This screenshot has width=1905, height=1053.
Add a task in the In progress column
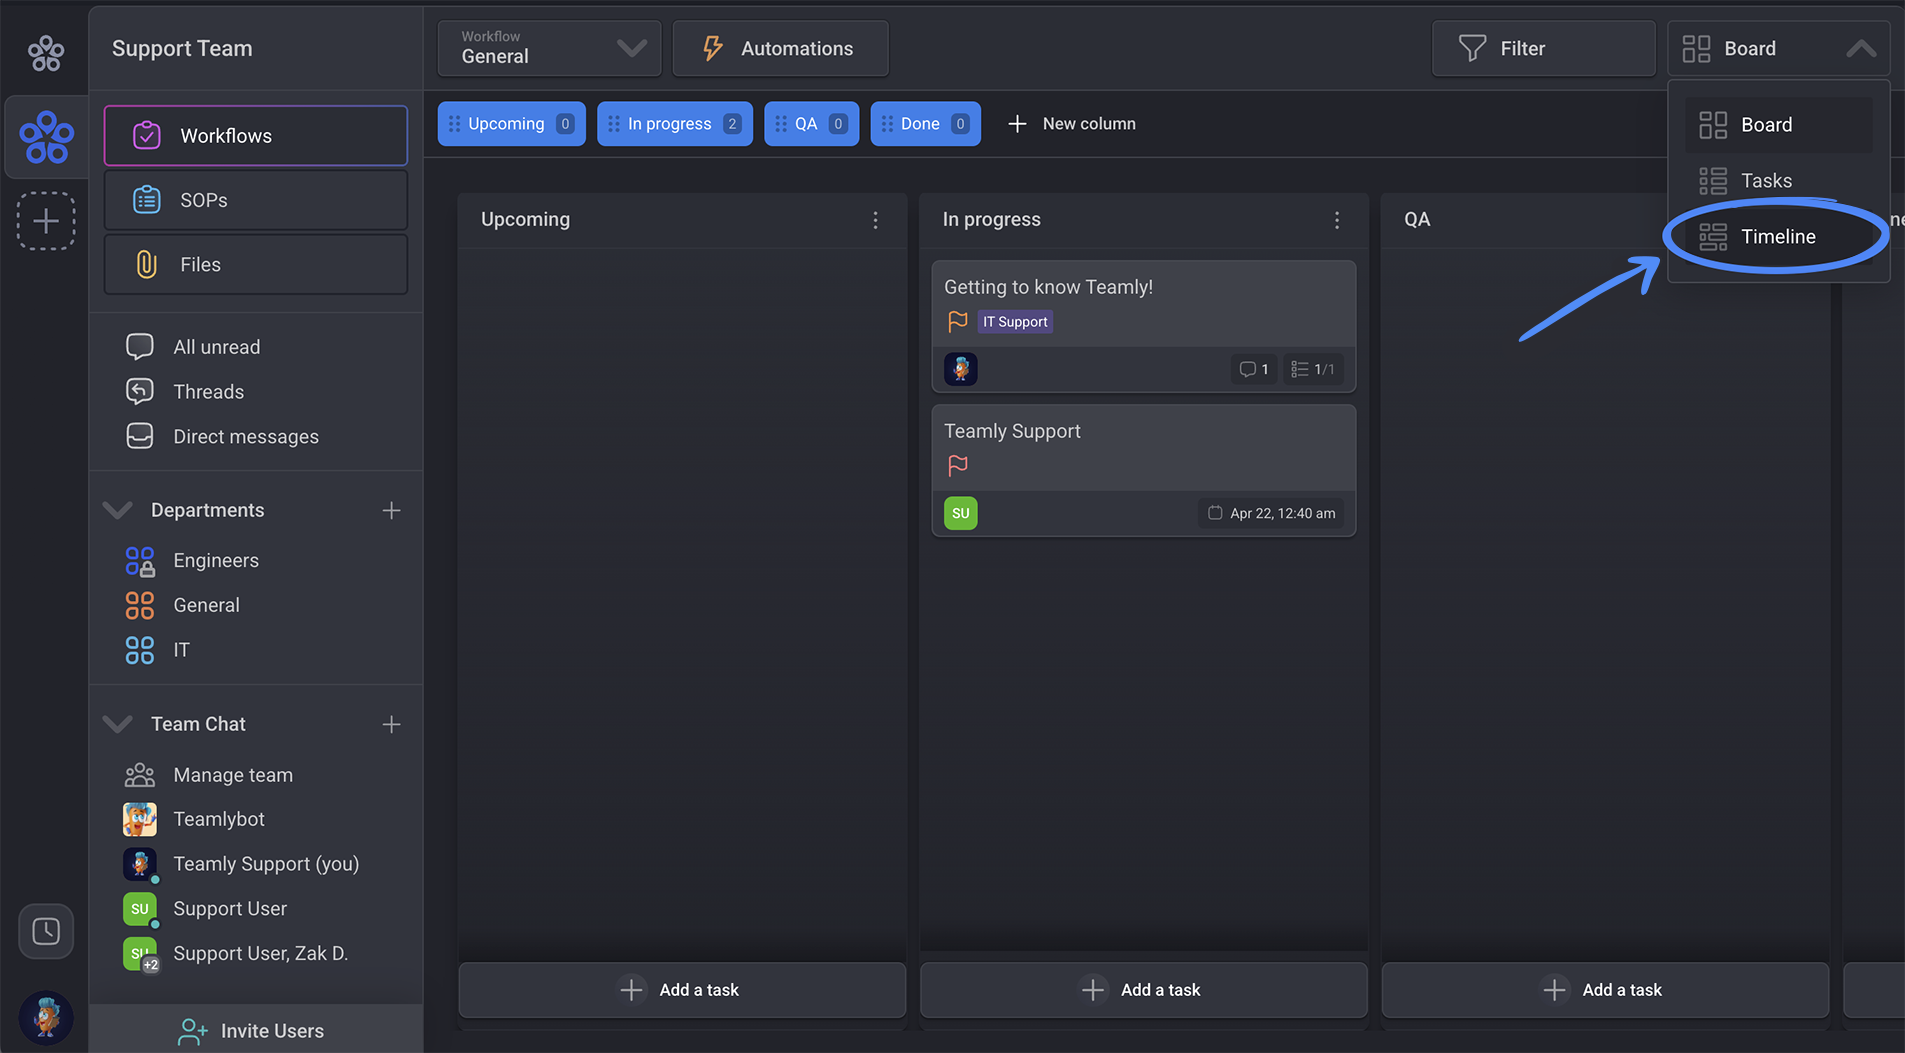[1144, 990]
